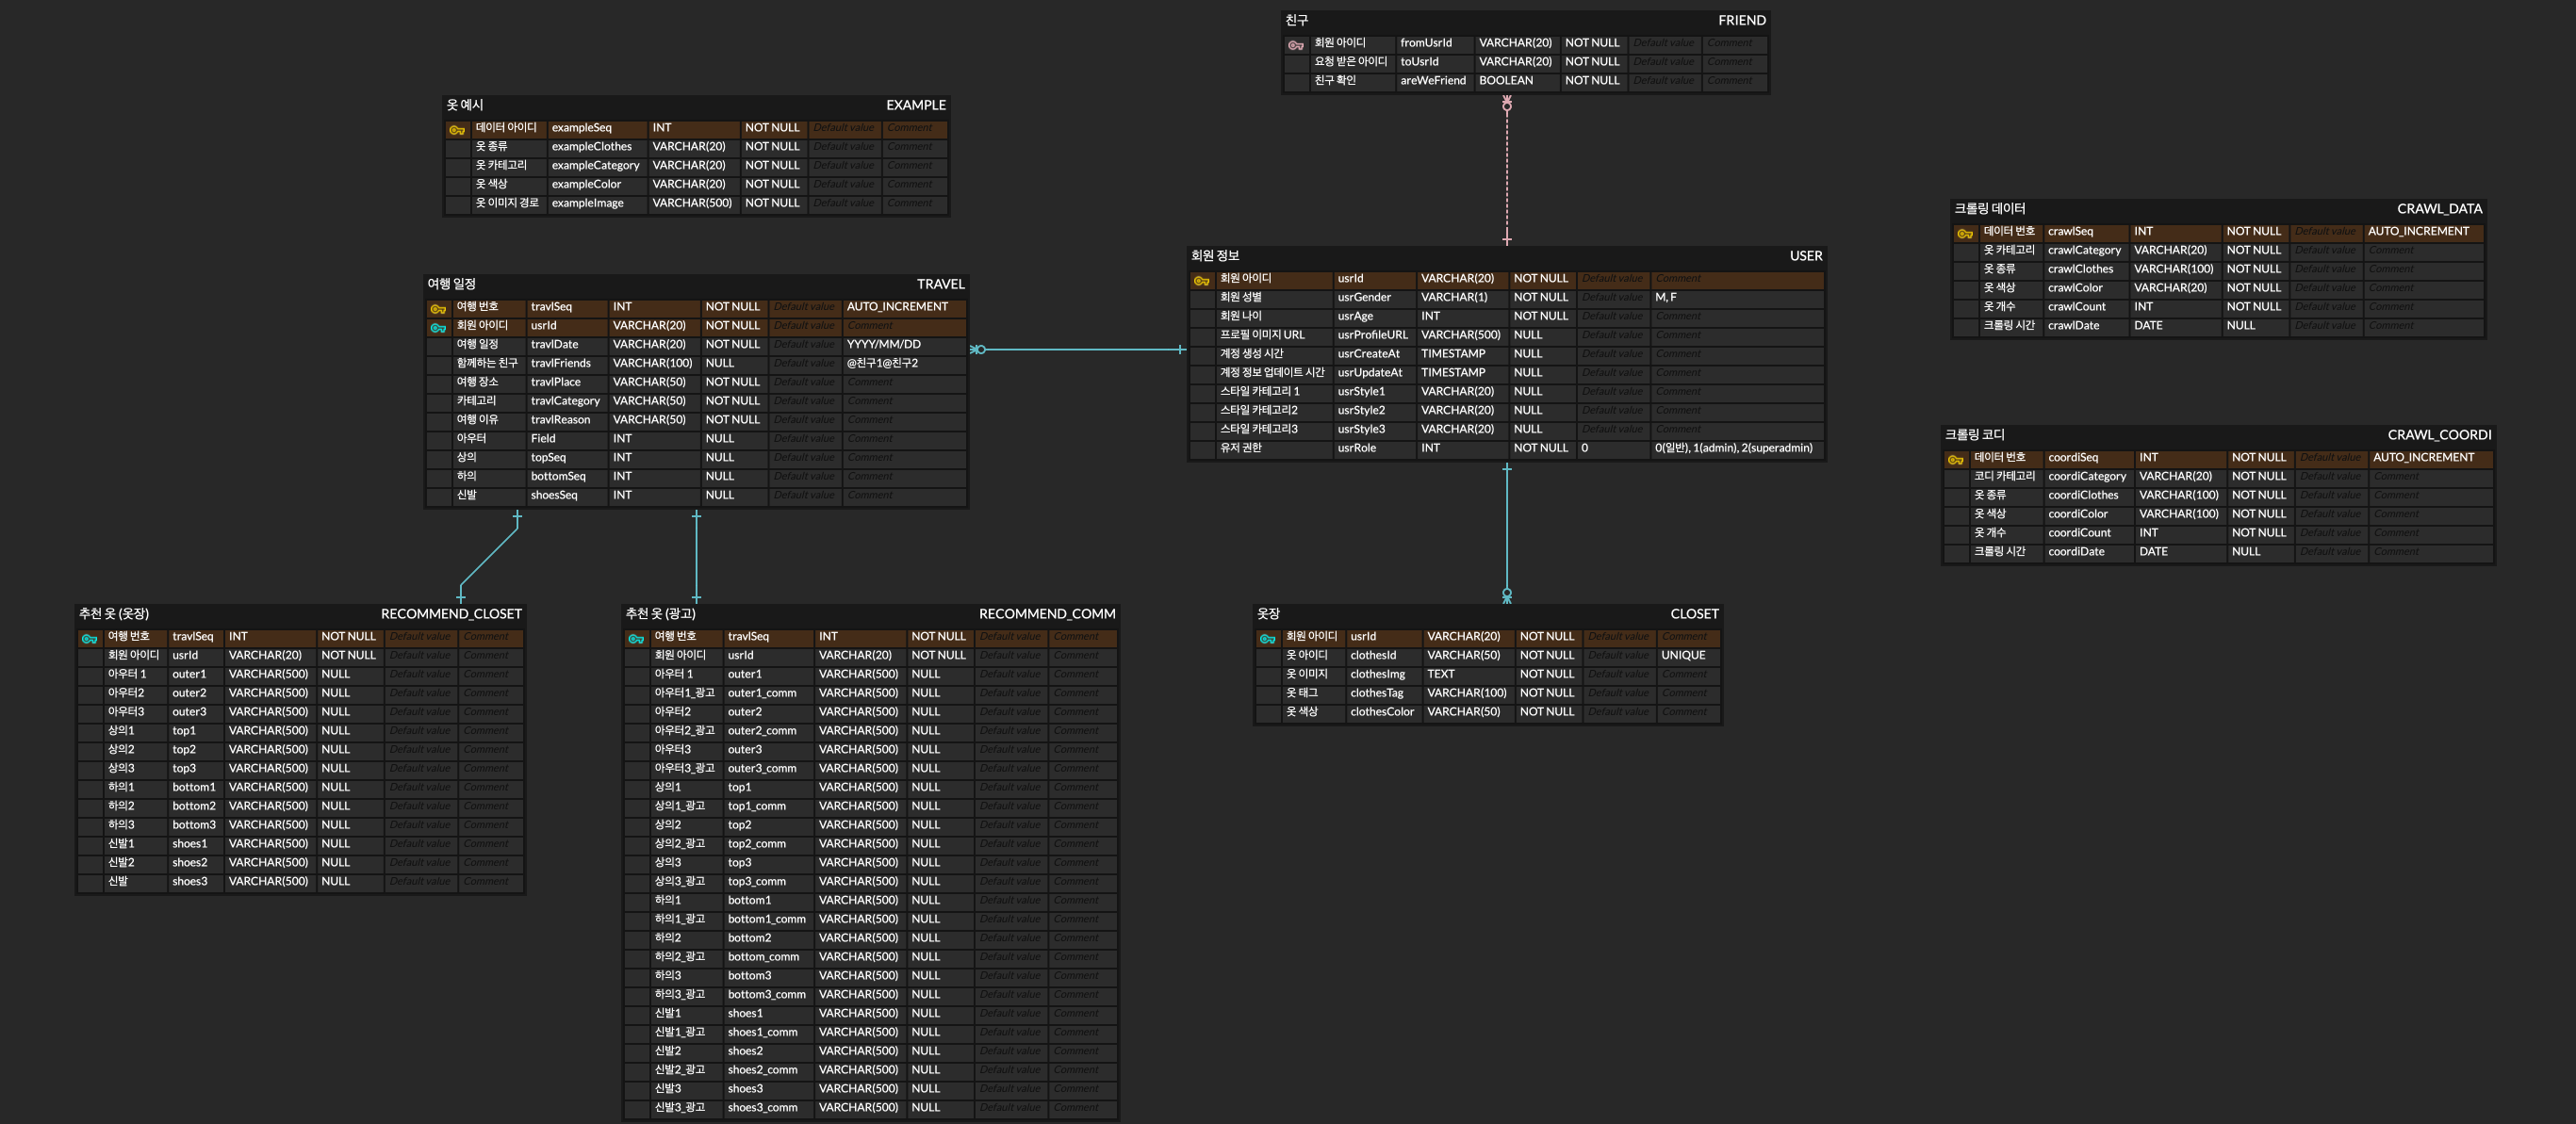The width and height of the screenshot is (2576, 1124).
Task: Select the TRAVEL table header name
Action: 940,284
